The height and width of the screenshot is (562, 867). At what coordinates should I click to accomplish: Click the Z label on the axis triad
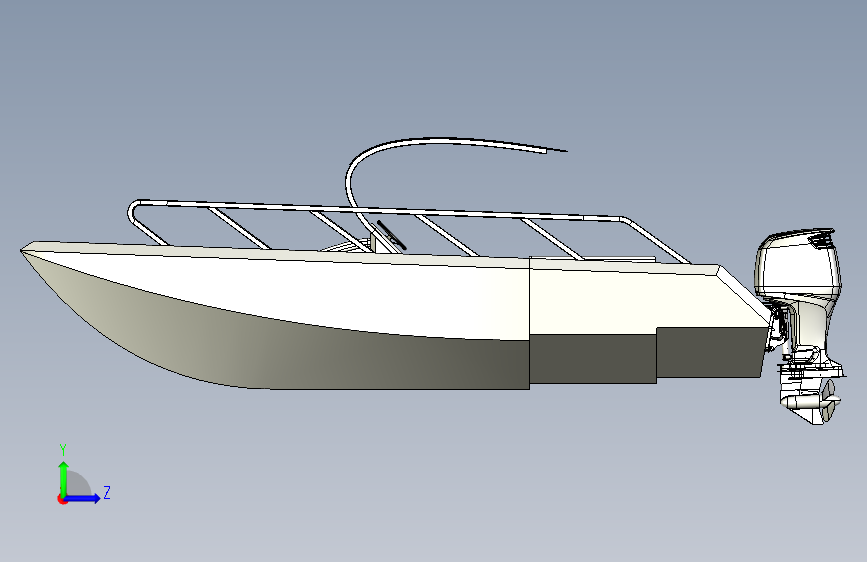click(107, 492)
